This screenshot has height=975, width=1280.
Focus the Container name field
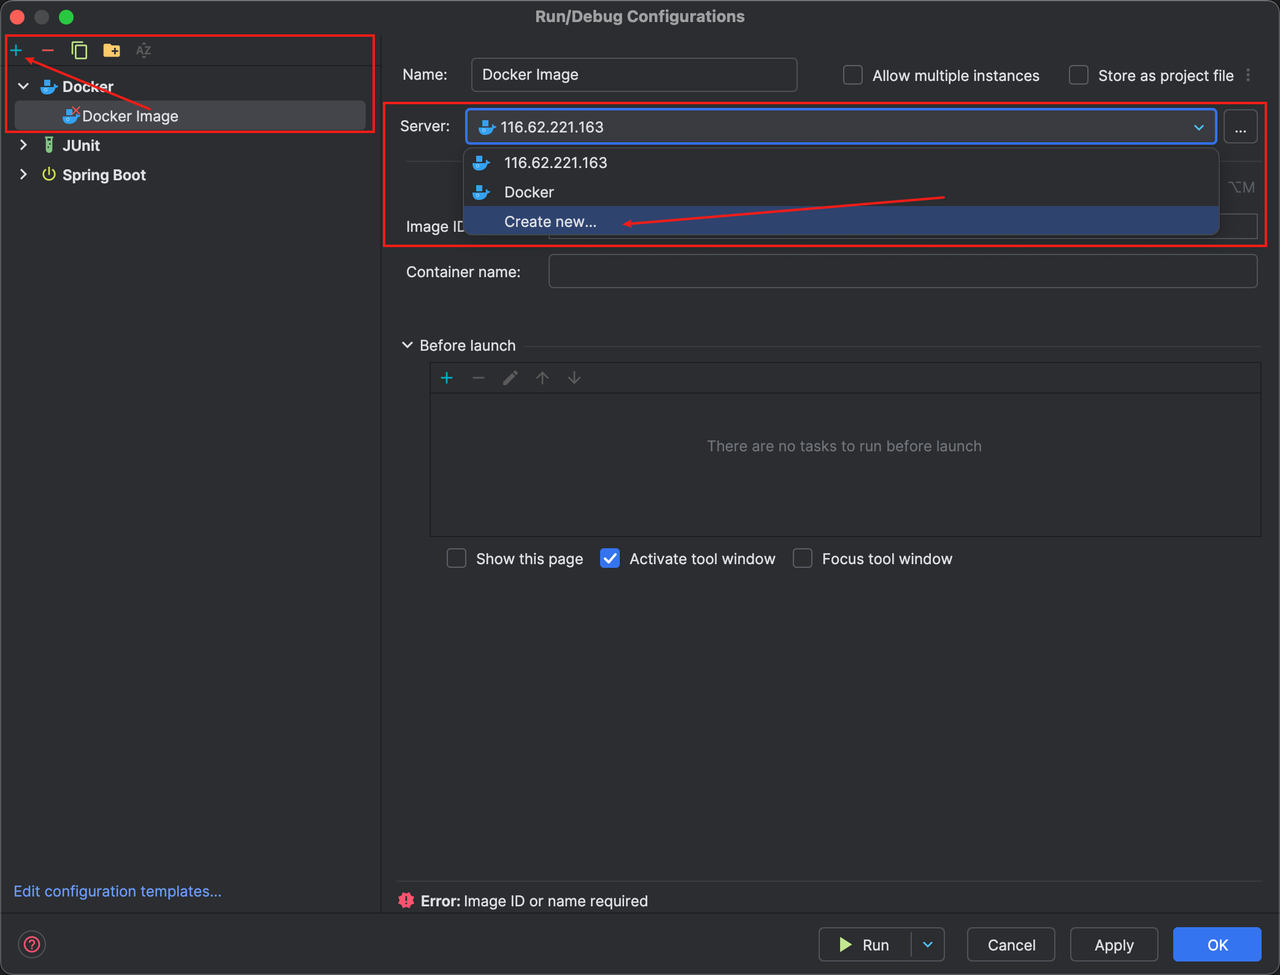[903, 271]
